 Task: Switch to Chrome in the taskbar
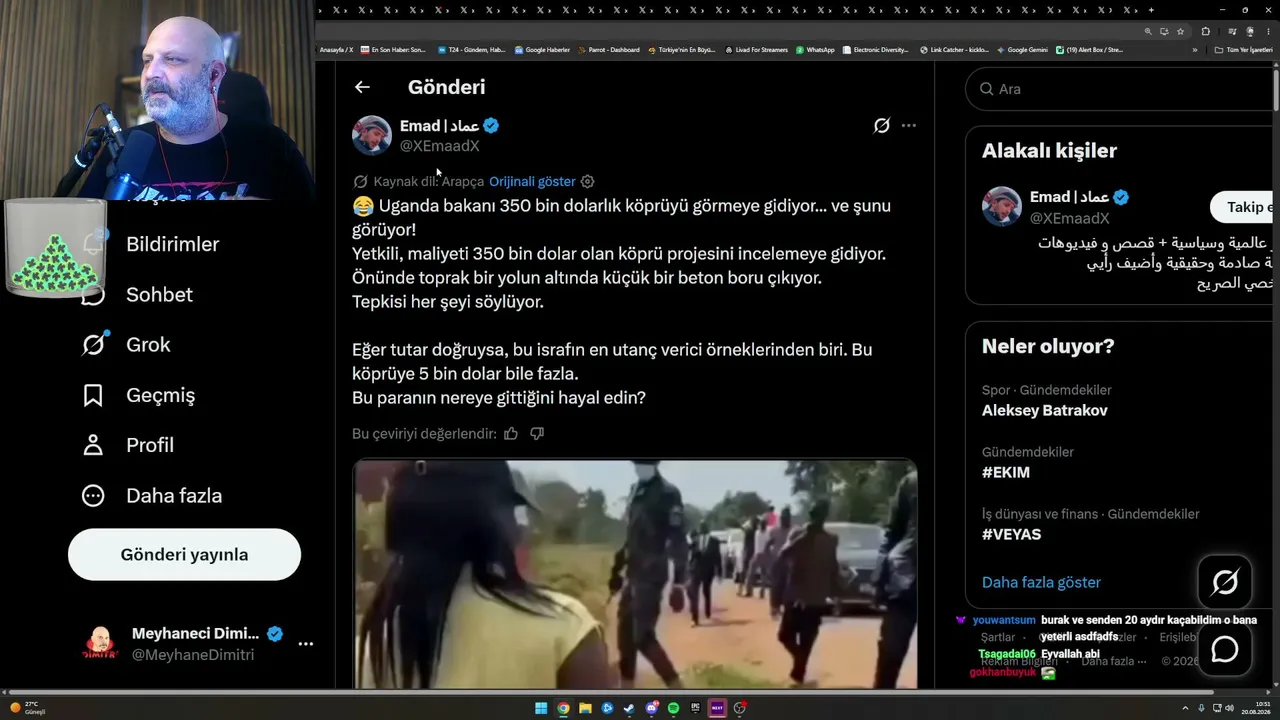[x=563, y=708]
